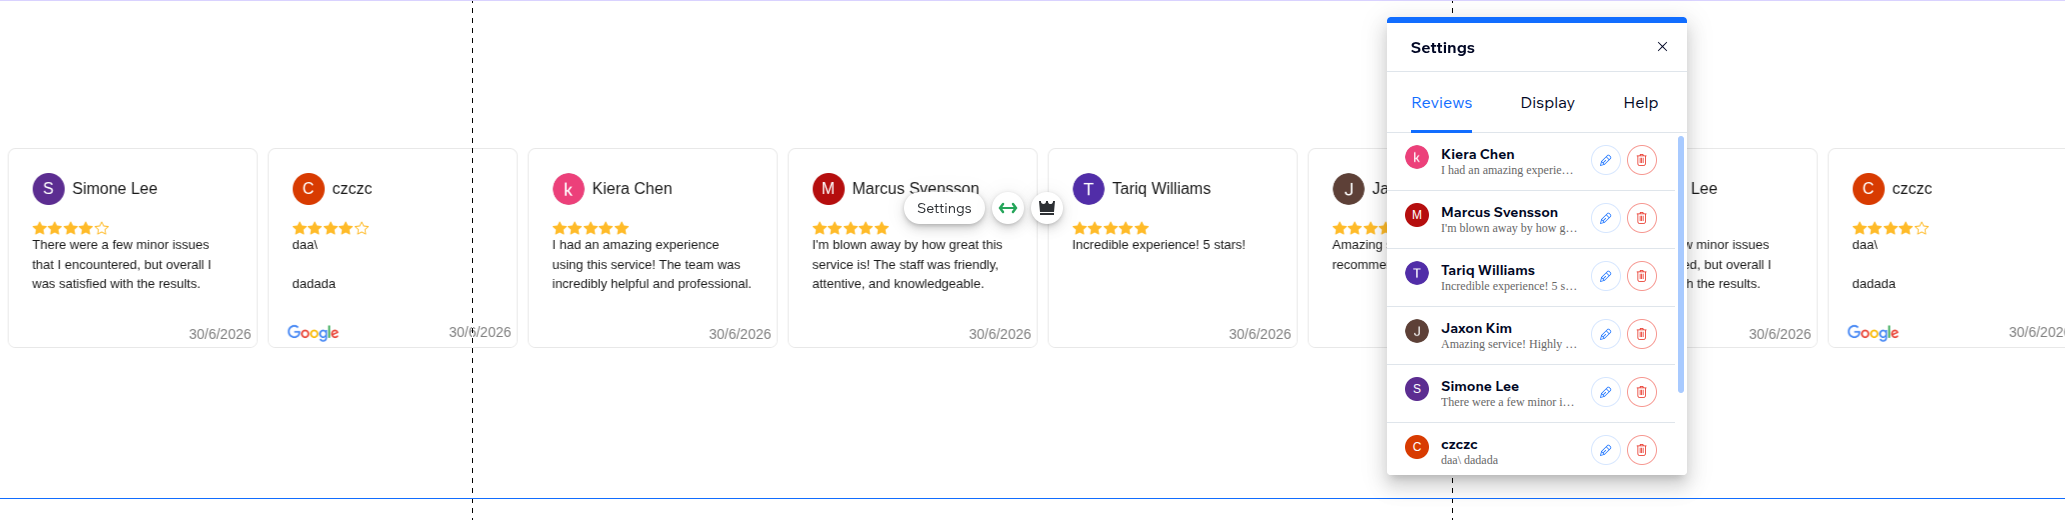Delete the Marcus Svensson review
This screenshot has width=2065, height=520.
pos(1641,218)
